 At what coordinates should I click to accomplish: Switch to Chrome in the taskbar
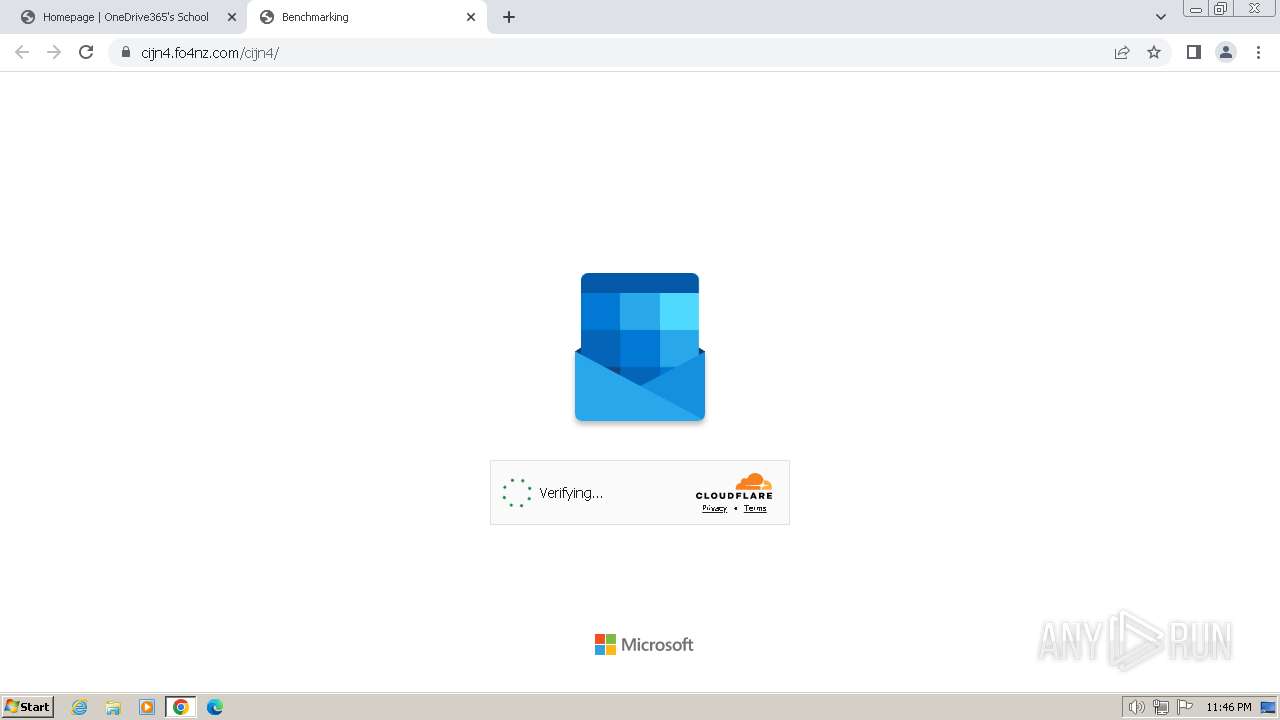(x=181, y=707)
